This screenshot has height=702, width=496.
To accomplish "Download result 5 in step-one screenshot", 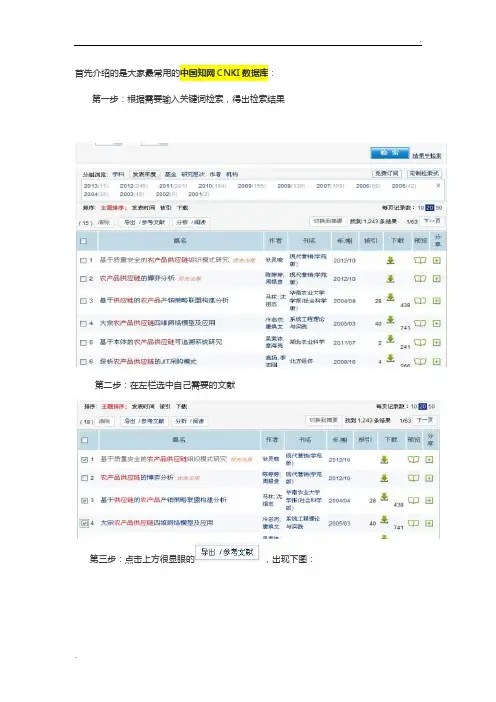I will pos(390,339).
